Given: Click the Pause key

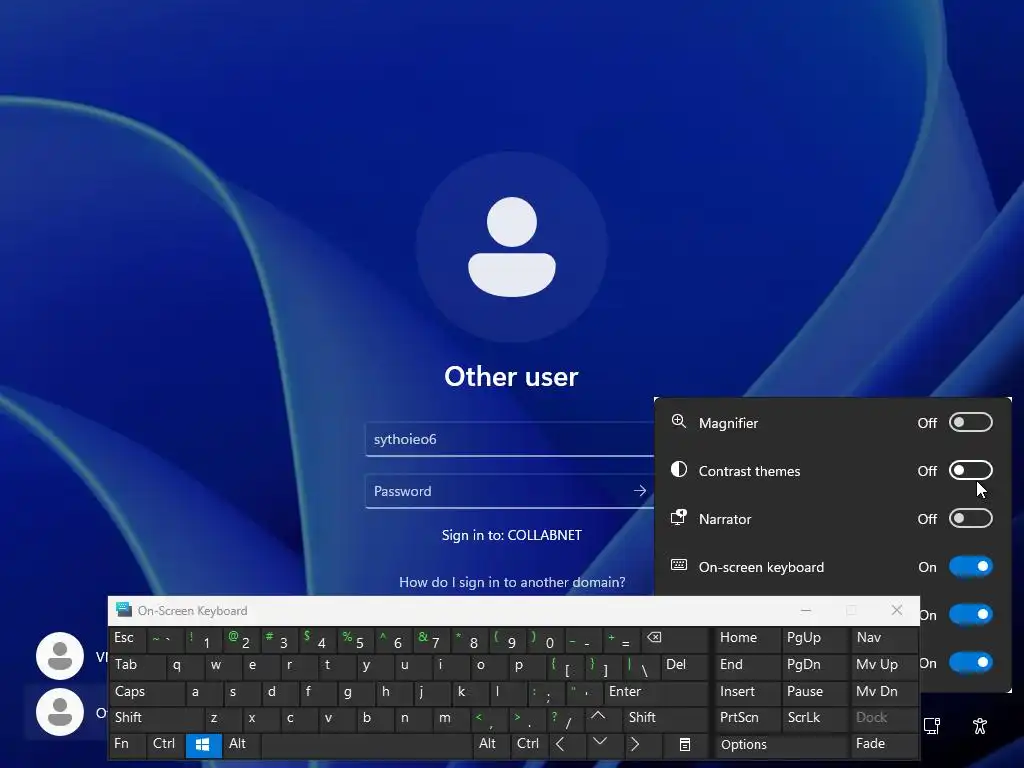Looking at the screenshot, I should click(816, 693).
